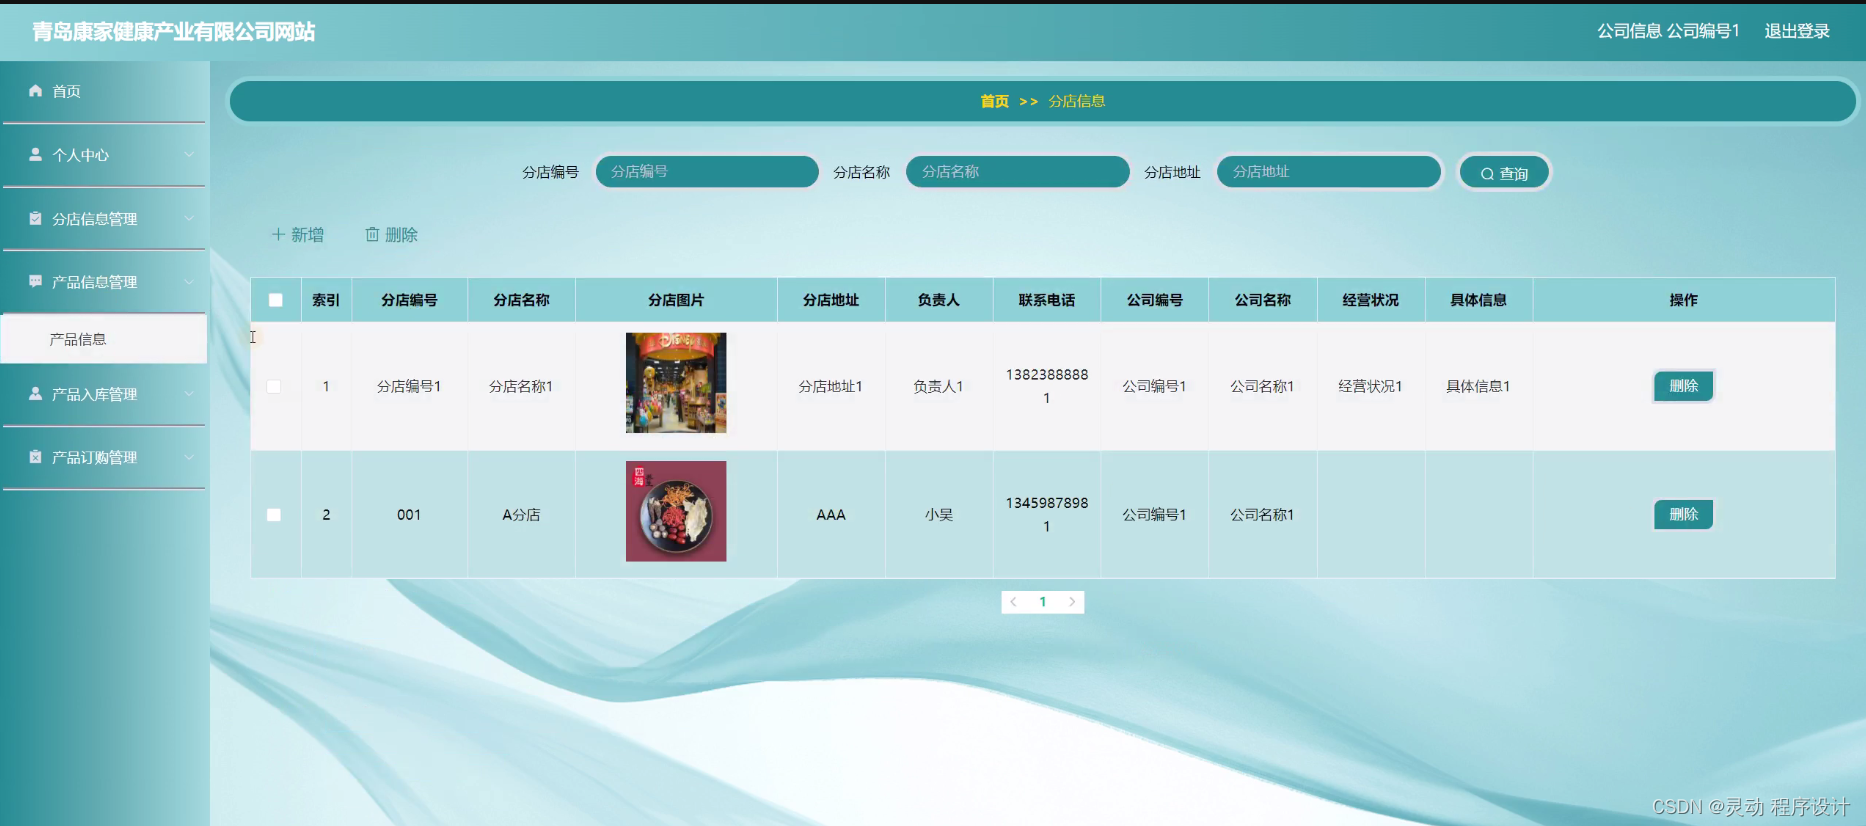The image size is (1866, 826).
Task: Click the 分店图片 column header
Action: [676, 300]
